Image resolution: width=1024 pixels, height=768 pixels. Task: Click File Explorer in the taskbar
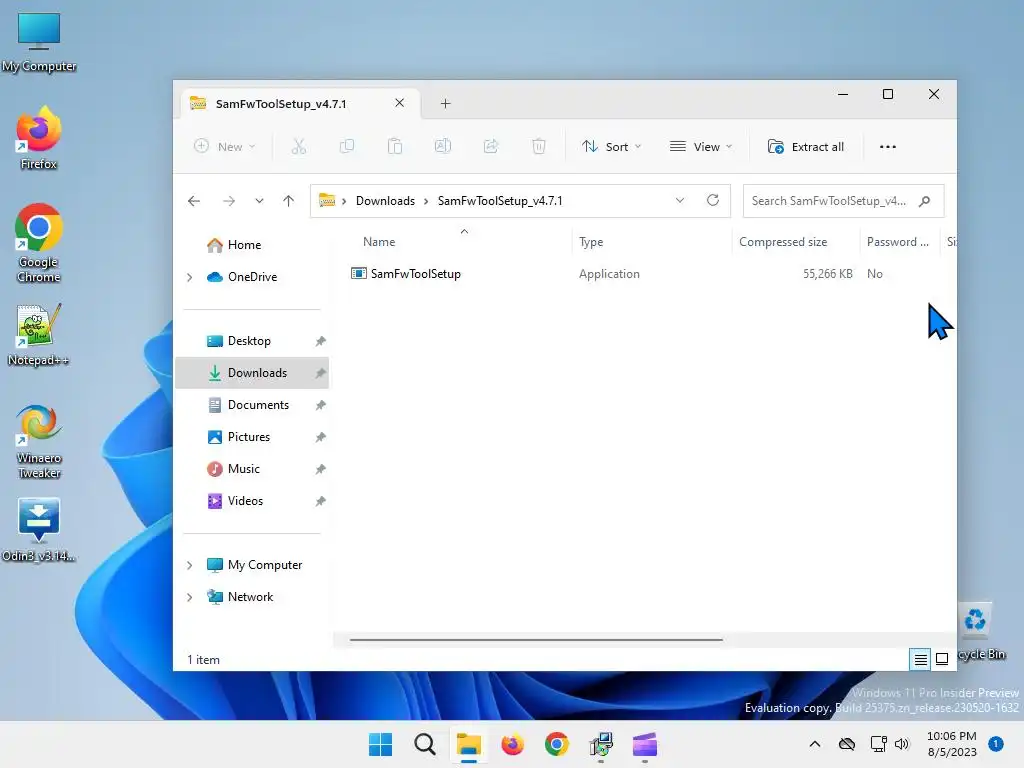pyautogui.click(x=468, y=744)
